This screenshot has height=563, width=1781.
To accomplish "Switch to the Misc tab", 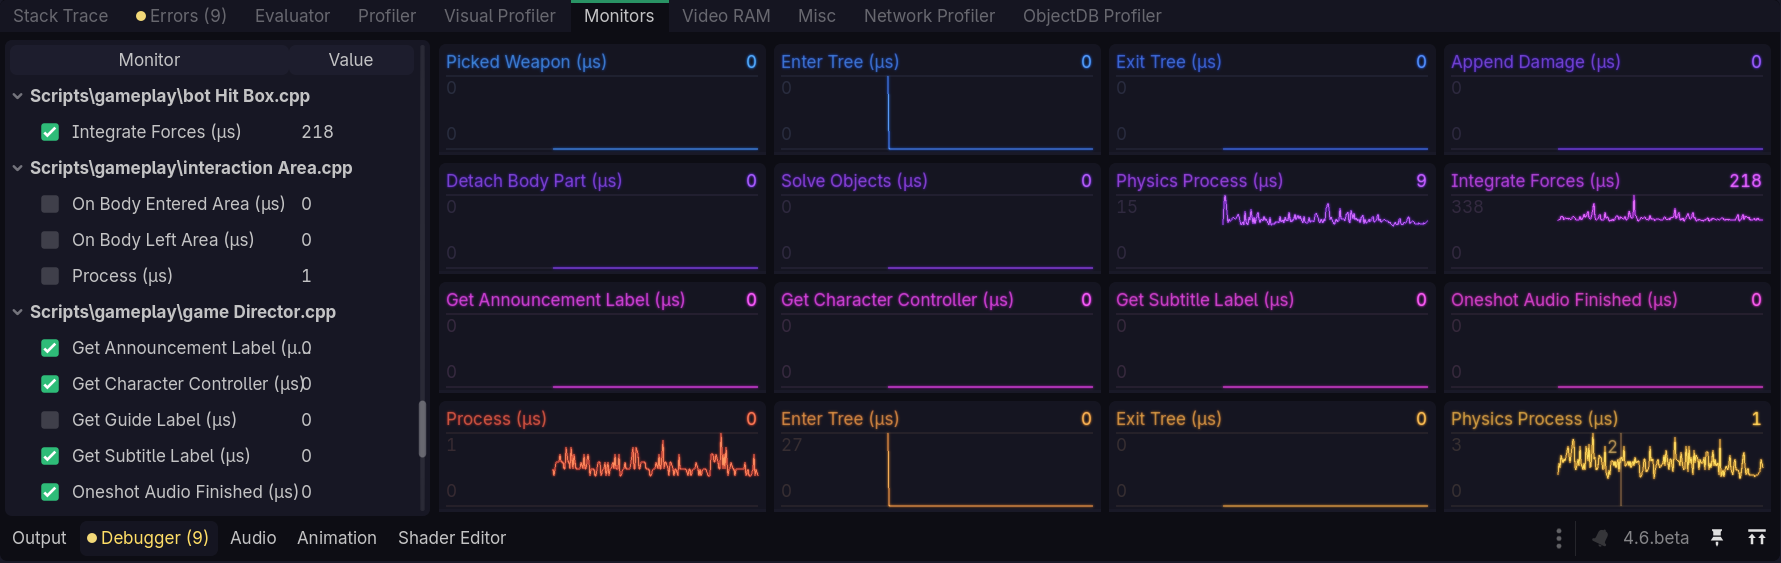I will point(817,16).
